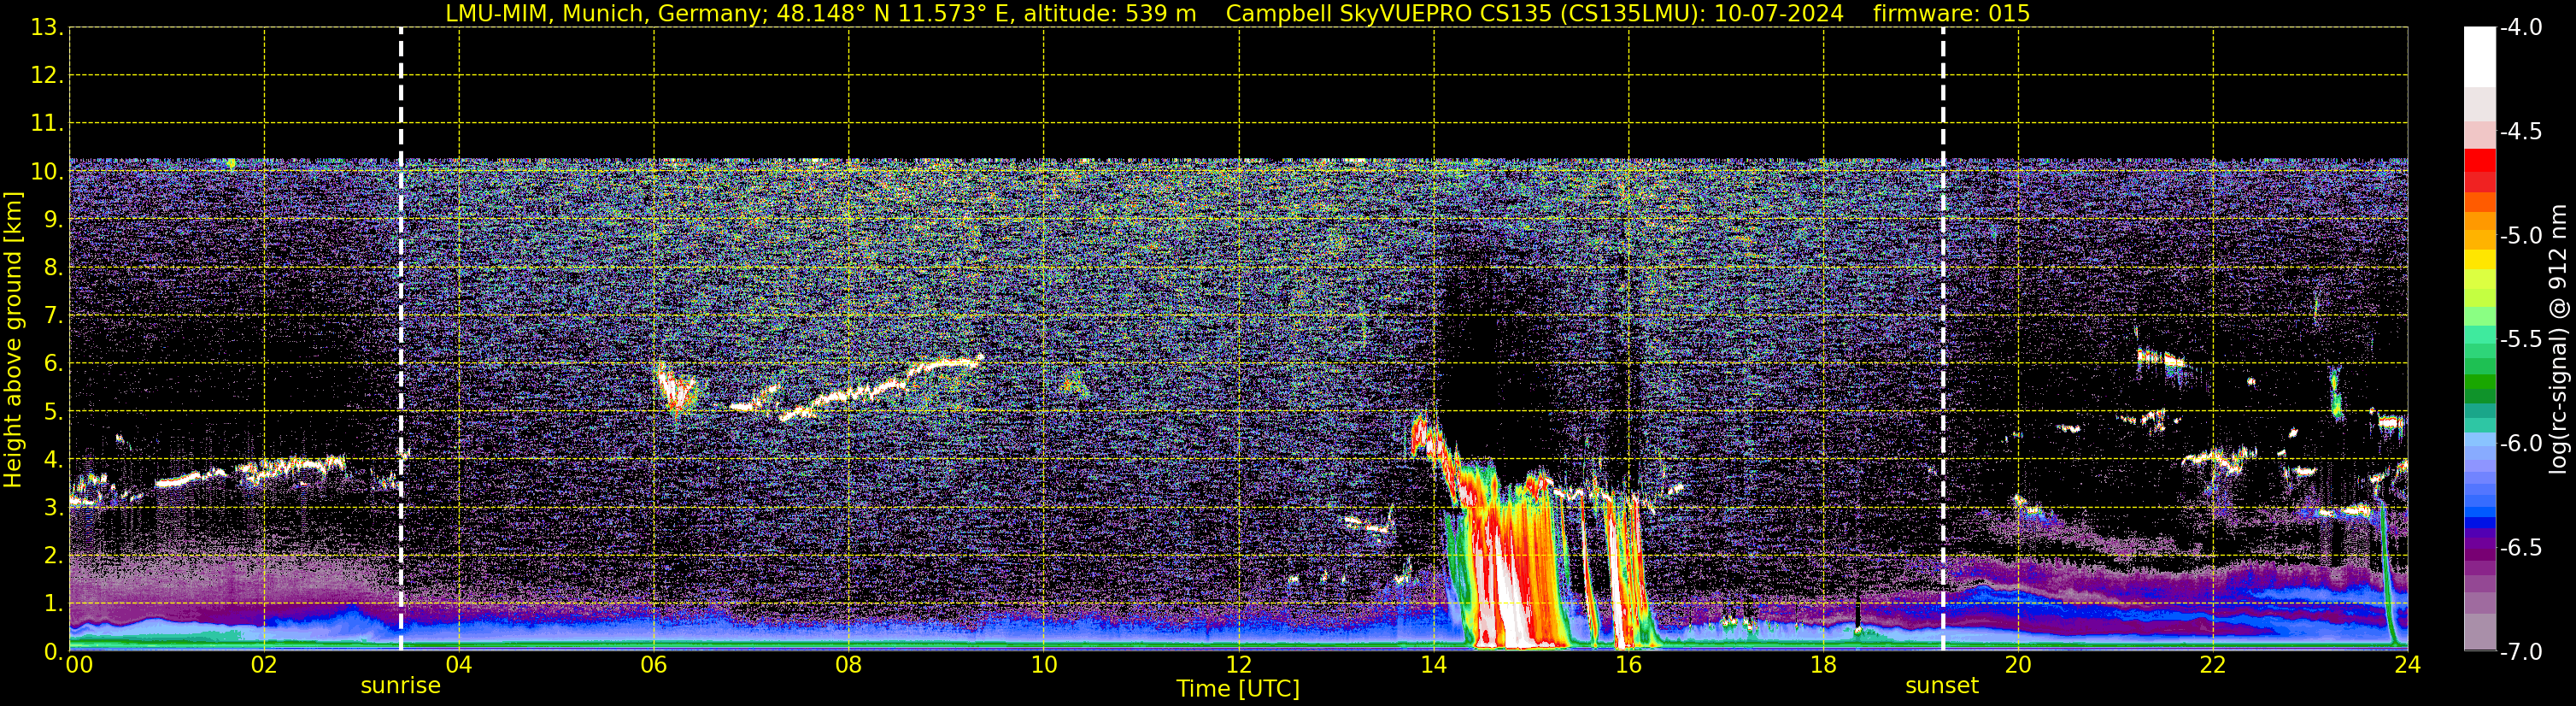Click the 'log(rc-signal) @ 912 nm' colorbar label
The image size is (2576, 706).
pyautogui.click(x=2558, y=339)
